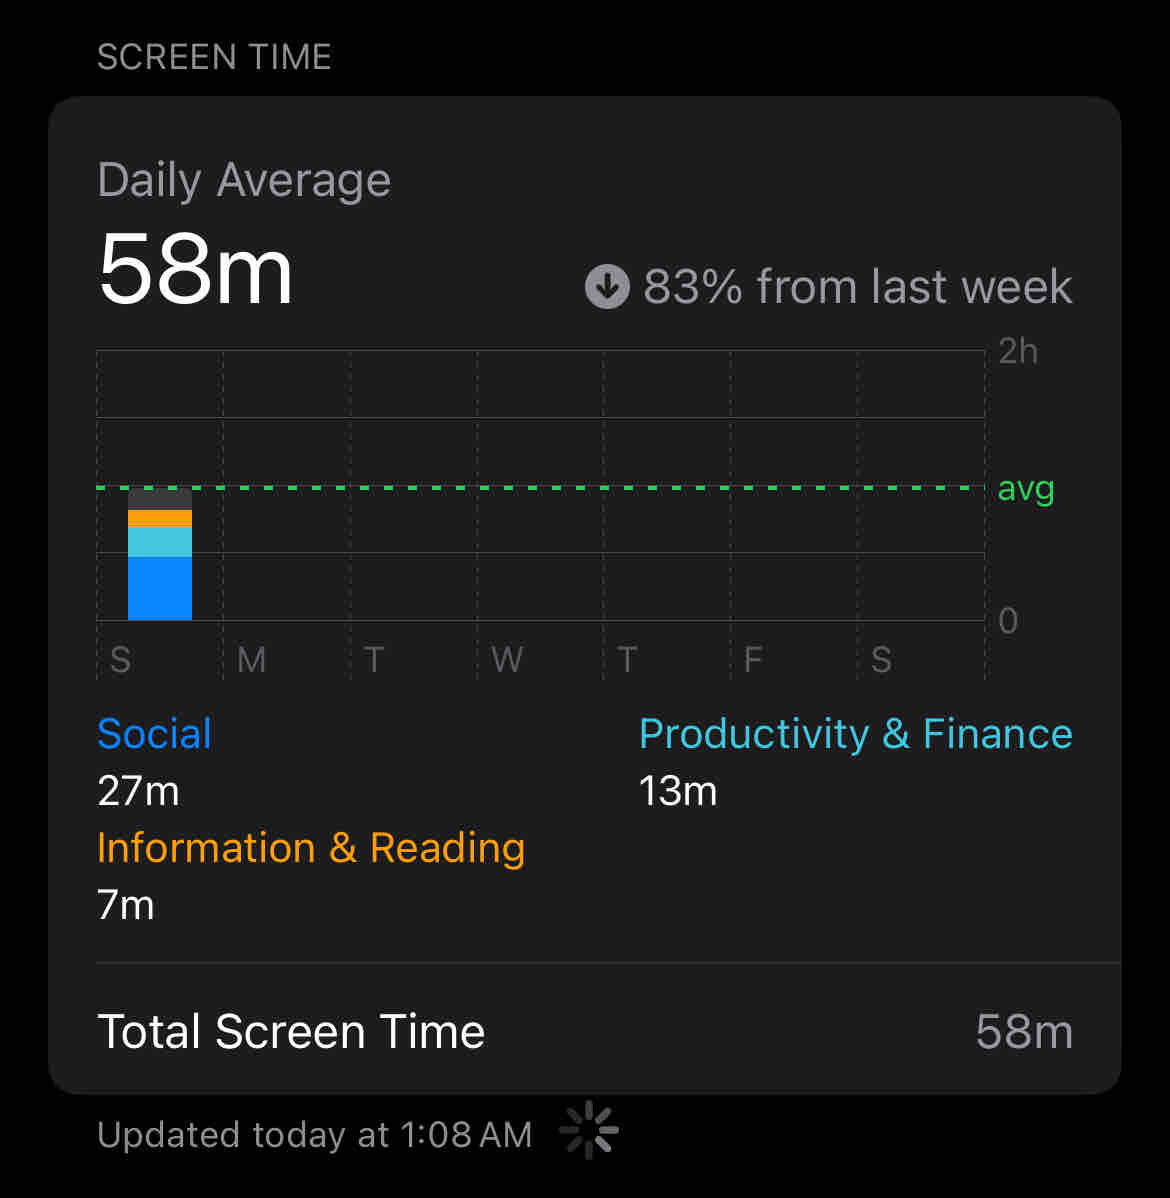The width and height of the screenshot is (1170, 1198).
Task: Tap the Productivity & Finance category label
Action: tap(855, 734)
